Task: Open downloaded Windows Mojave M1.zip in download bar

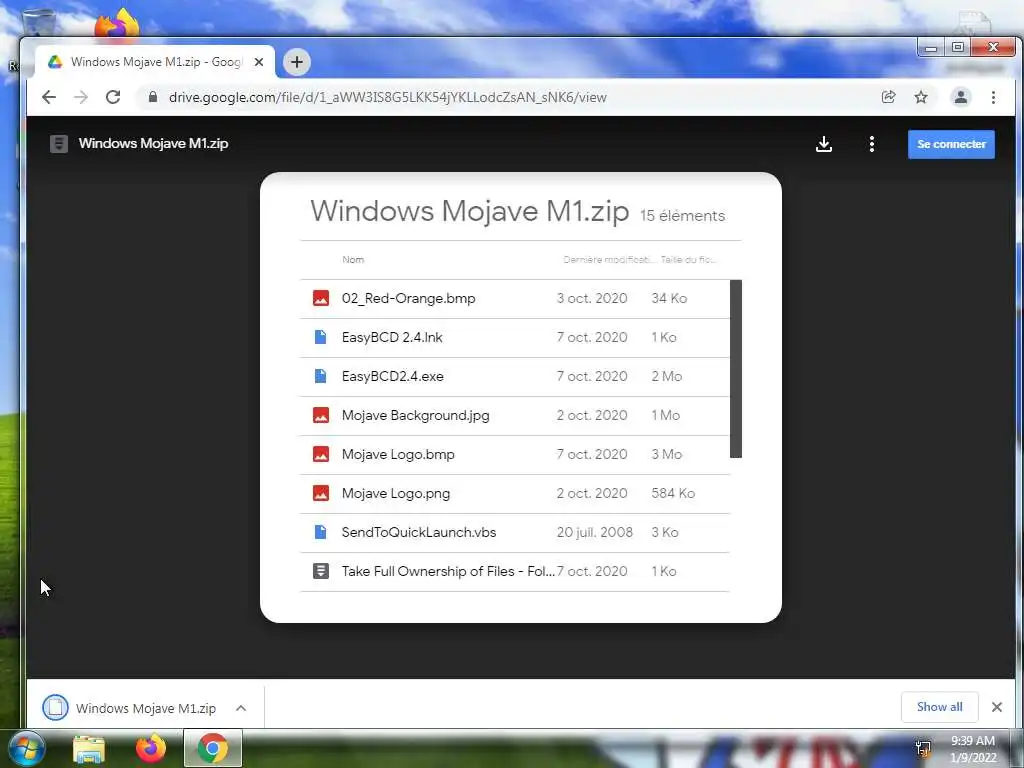Action: [x=129, y=708]
